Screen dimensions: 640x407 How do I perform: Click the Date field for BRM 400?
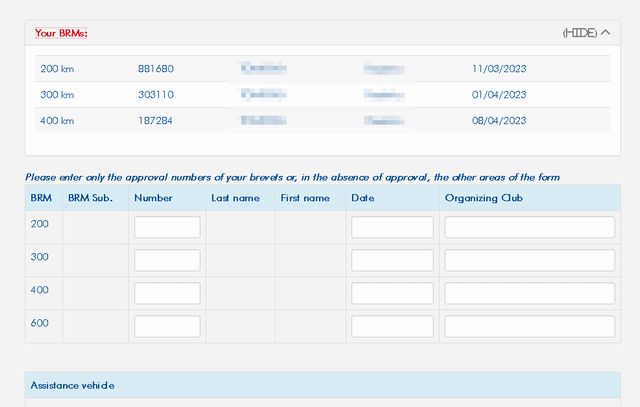point(392,293)
